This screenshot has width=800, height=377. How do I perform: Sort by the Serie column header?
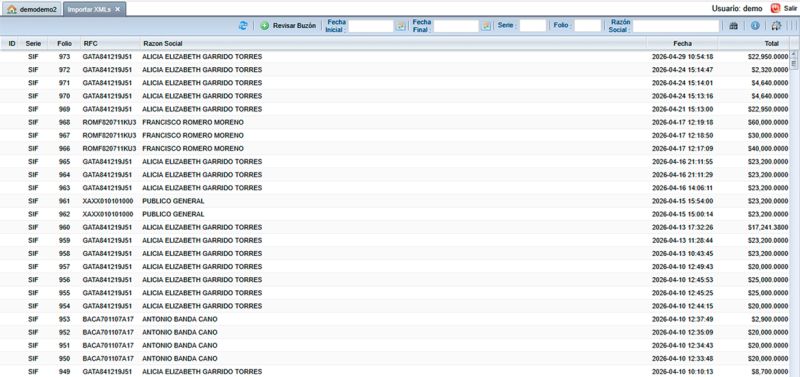33,44
